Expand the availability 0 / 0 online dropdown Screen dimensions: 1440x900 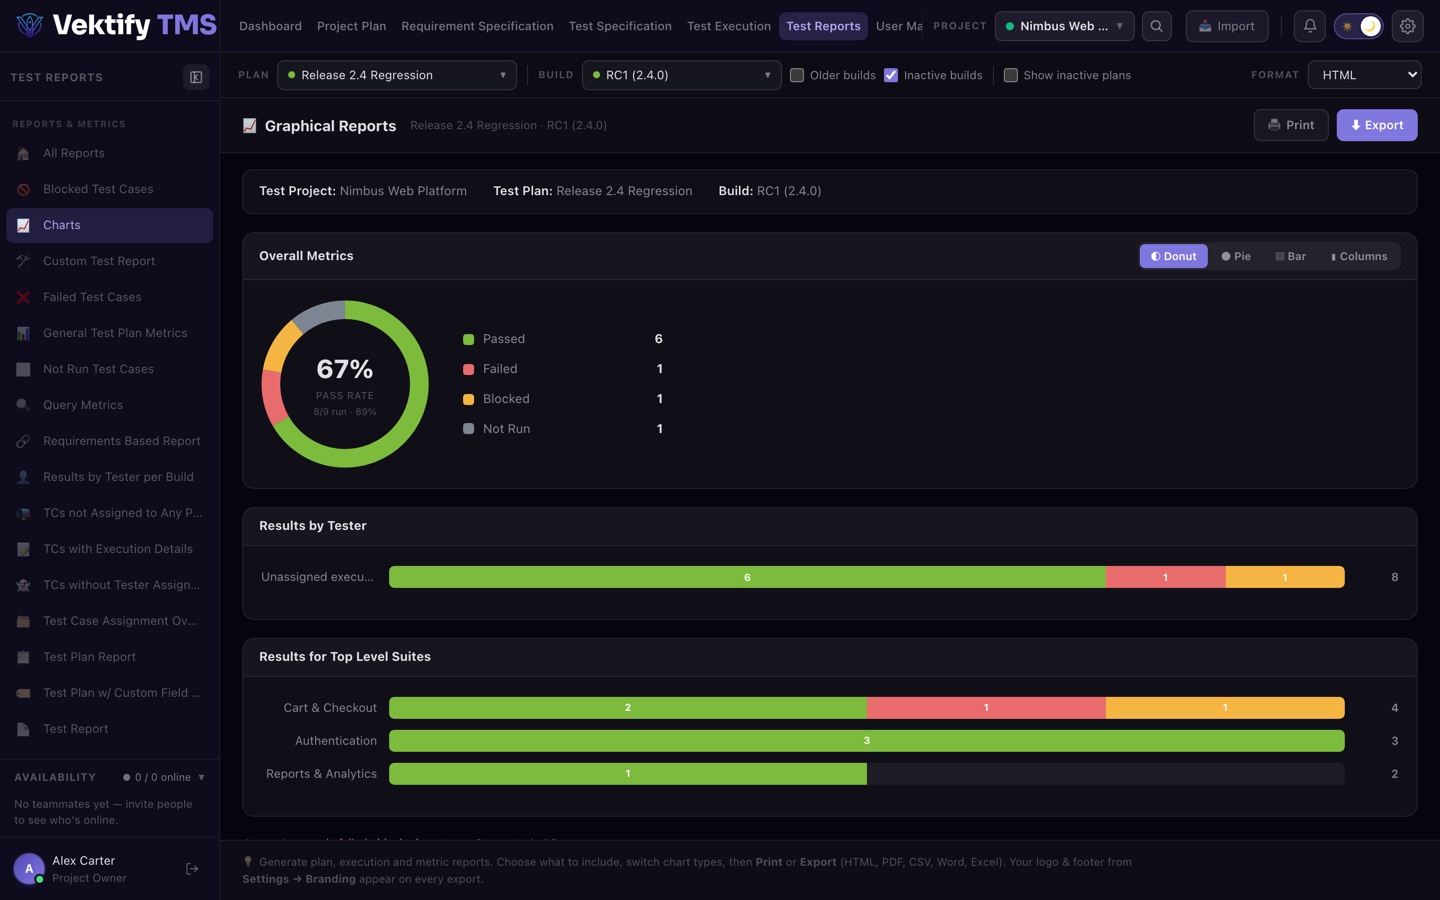click(164, 777)
